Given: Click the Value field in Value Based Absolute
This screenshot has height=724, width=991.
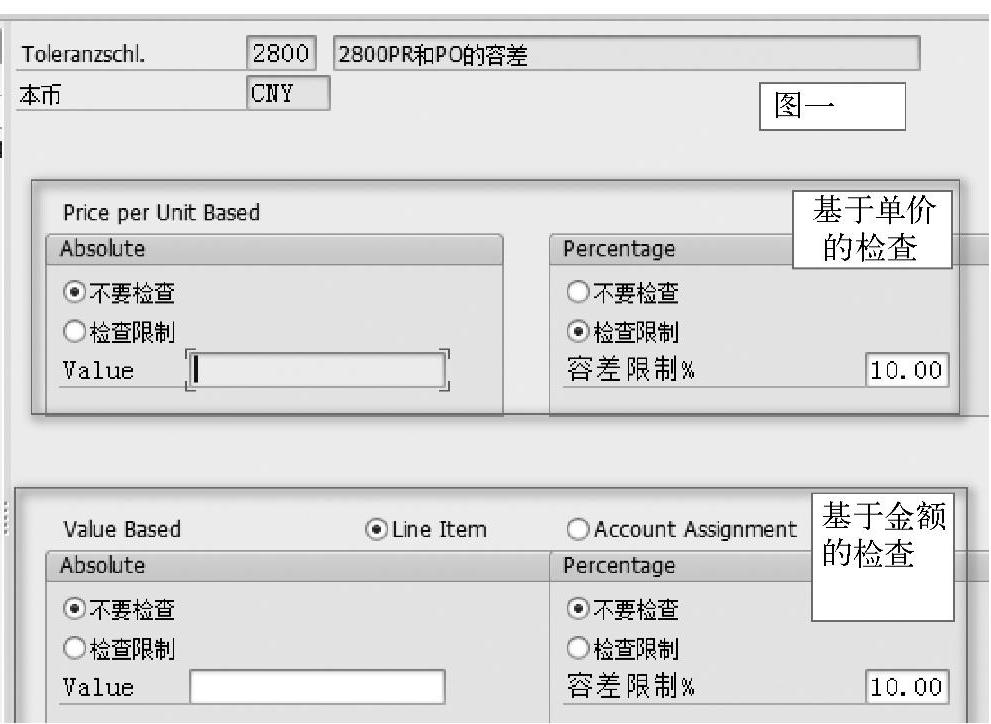Looking at the screenshot, I should pyautogui.click(x=318, y=687).
